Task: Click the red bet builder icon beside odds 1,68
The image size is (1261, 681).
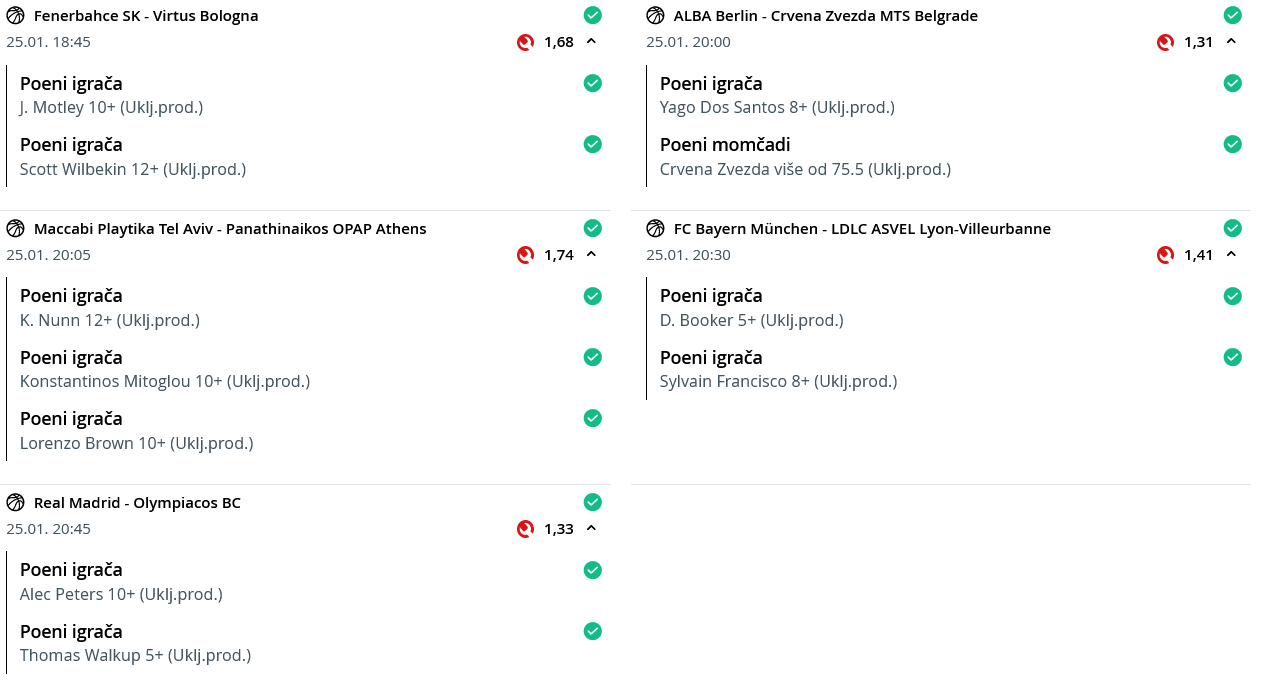Action: click(x=525, y=42)
